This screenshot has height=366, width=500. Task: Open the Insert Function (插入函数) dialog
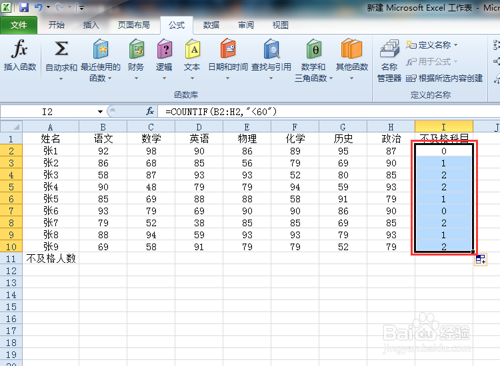pyautogui.click(x=20, y=55)
